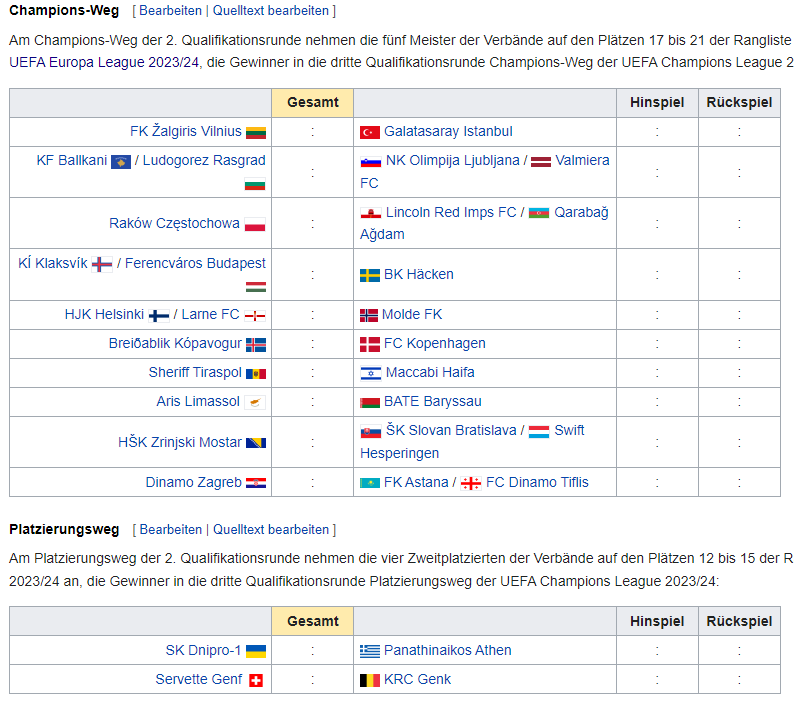The width and height of the screenshot is (794, 709).
Task: Open the HŠK Zrinjski Mostar link
Action: tap(180, 442)
